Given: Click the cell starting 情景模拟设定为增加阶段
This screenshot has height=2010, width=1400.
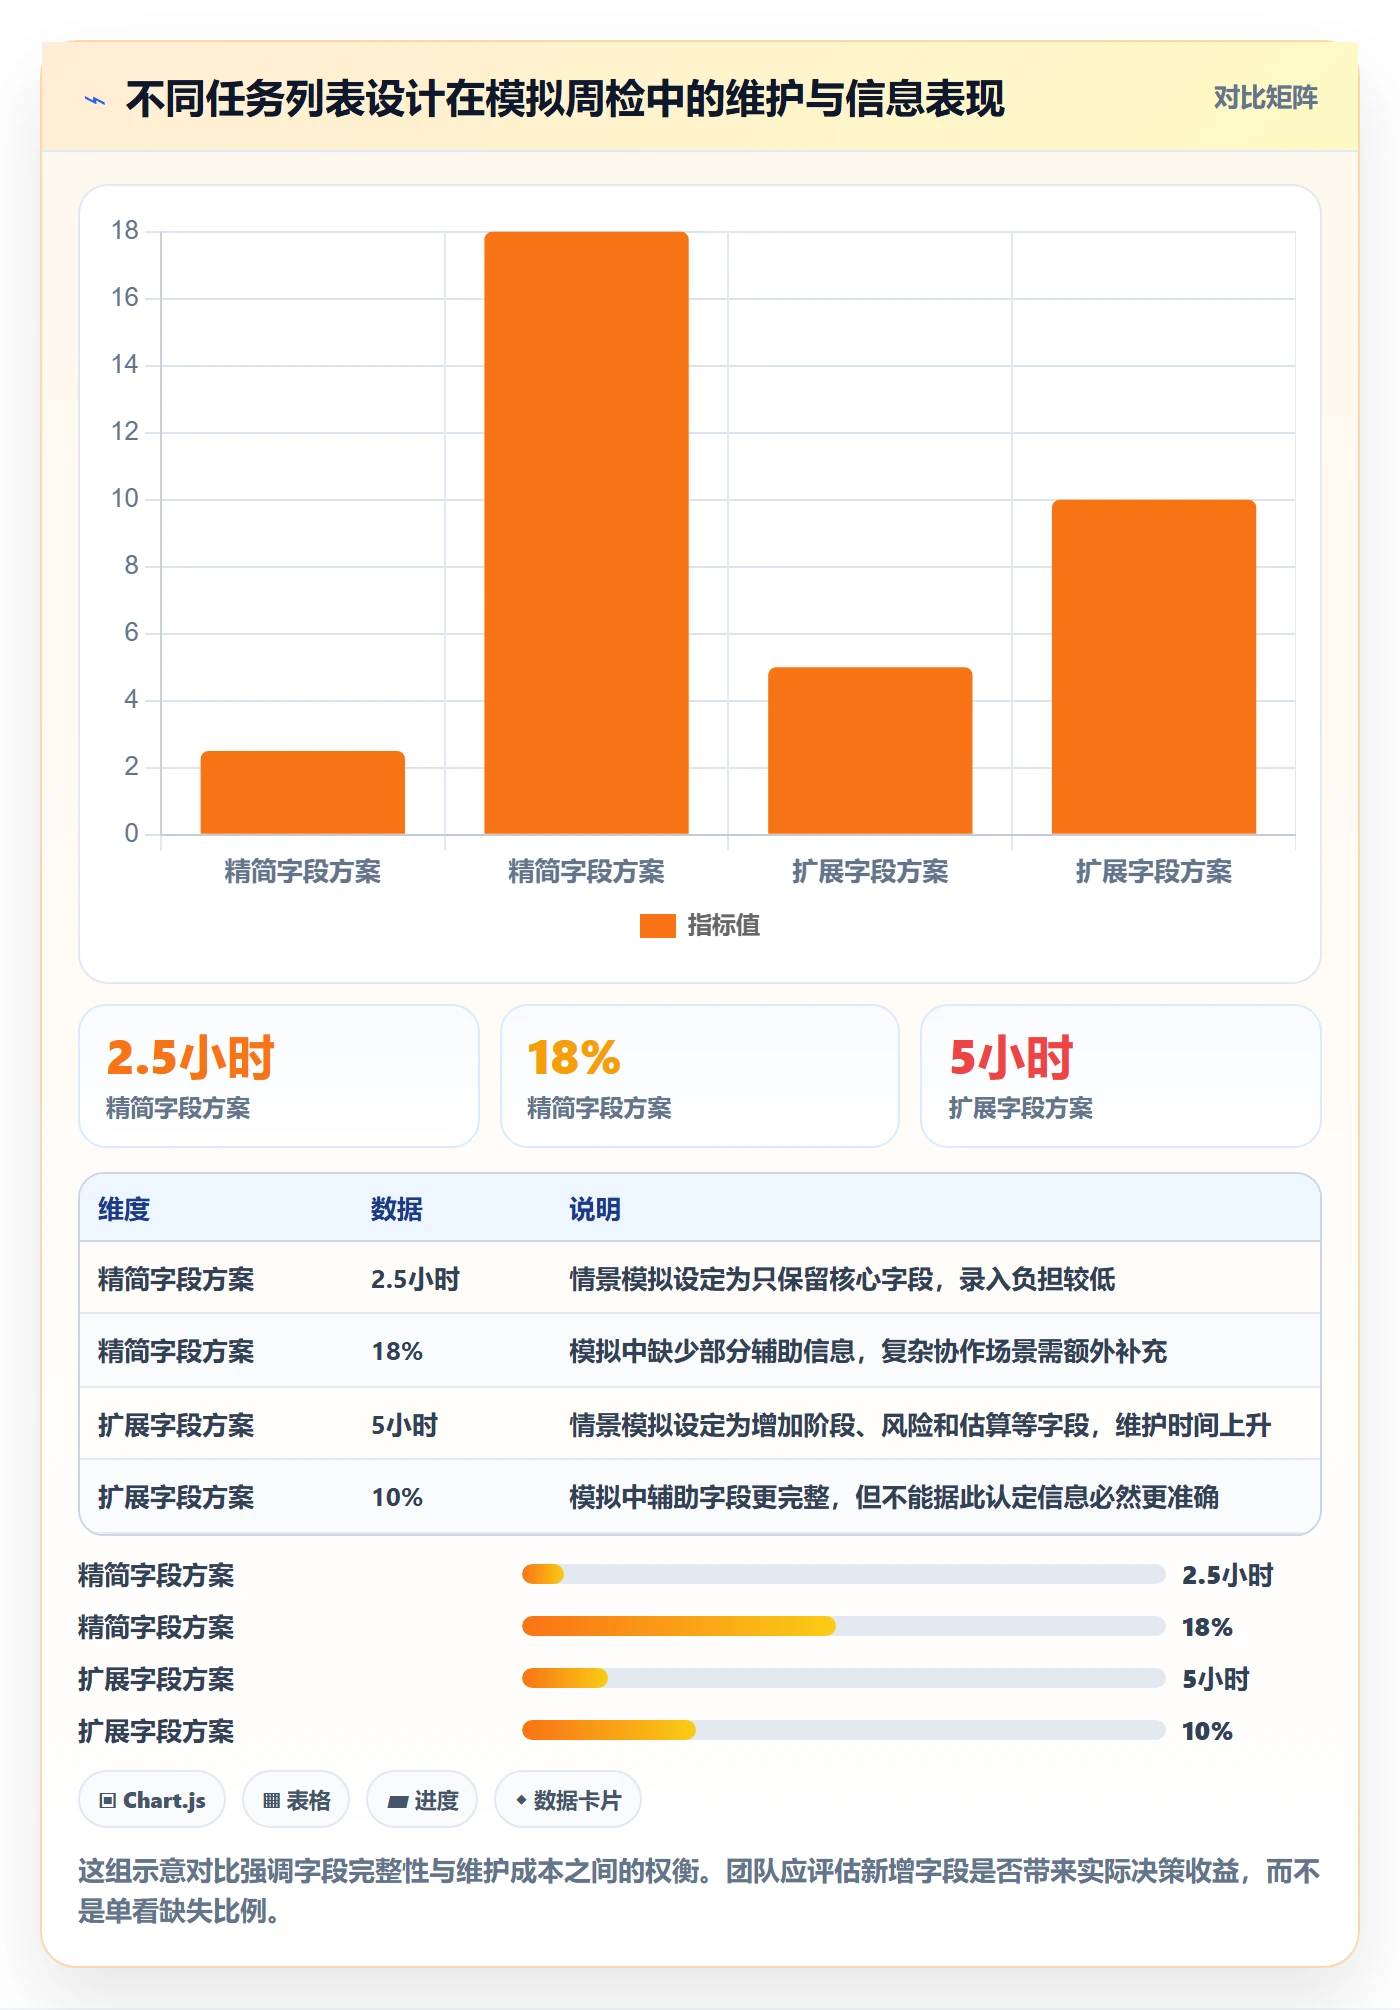Looking at the screenshot, I should tap(920, 1425).
